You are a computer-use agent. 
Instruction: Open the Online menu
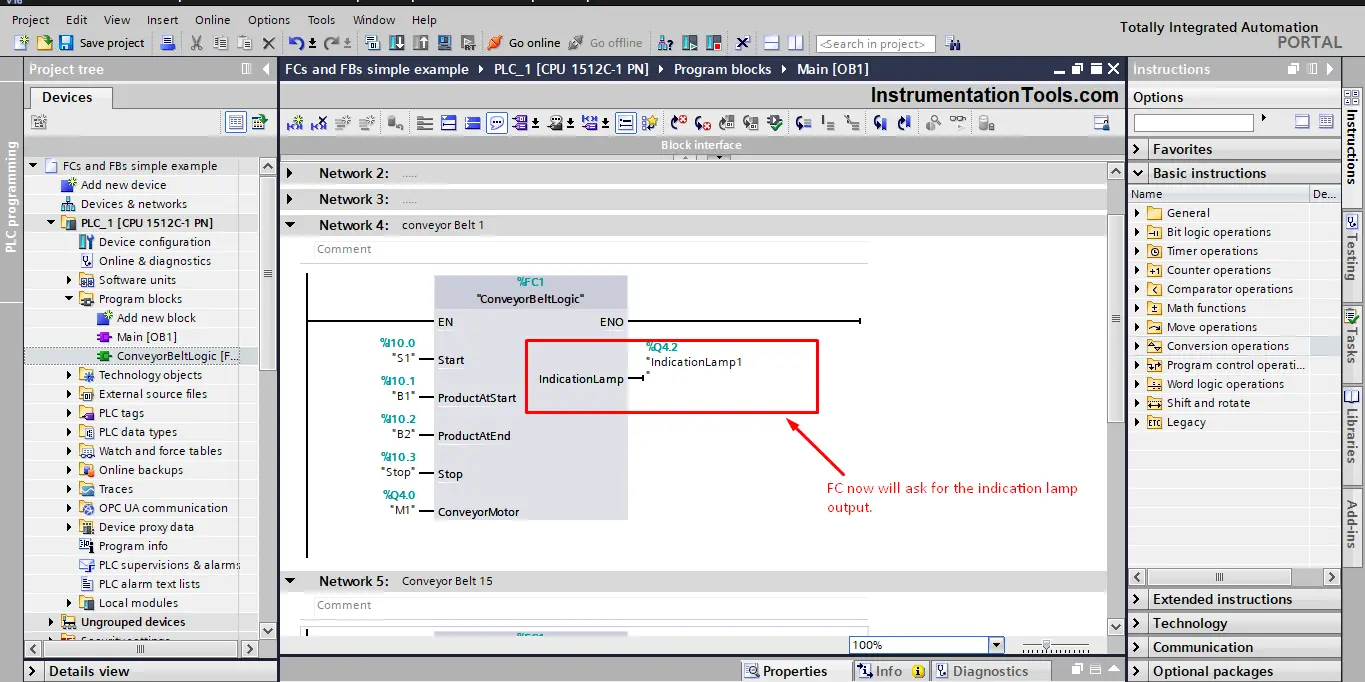212,20
